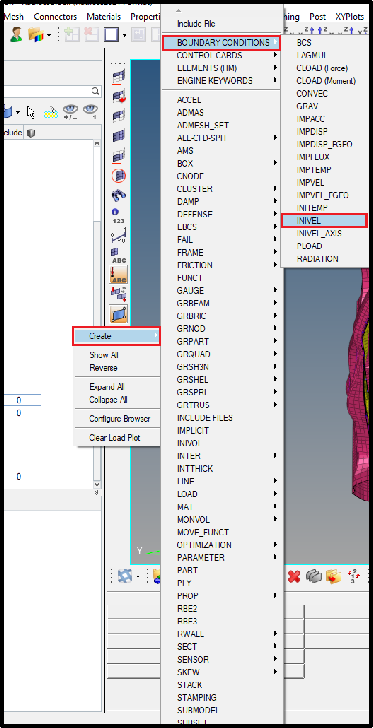Click the orange highlighted plane icon
373x728 pixels.
119,314
